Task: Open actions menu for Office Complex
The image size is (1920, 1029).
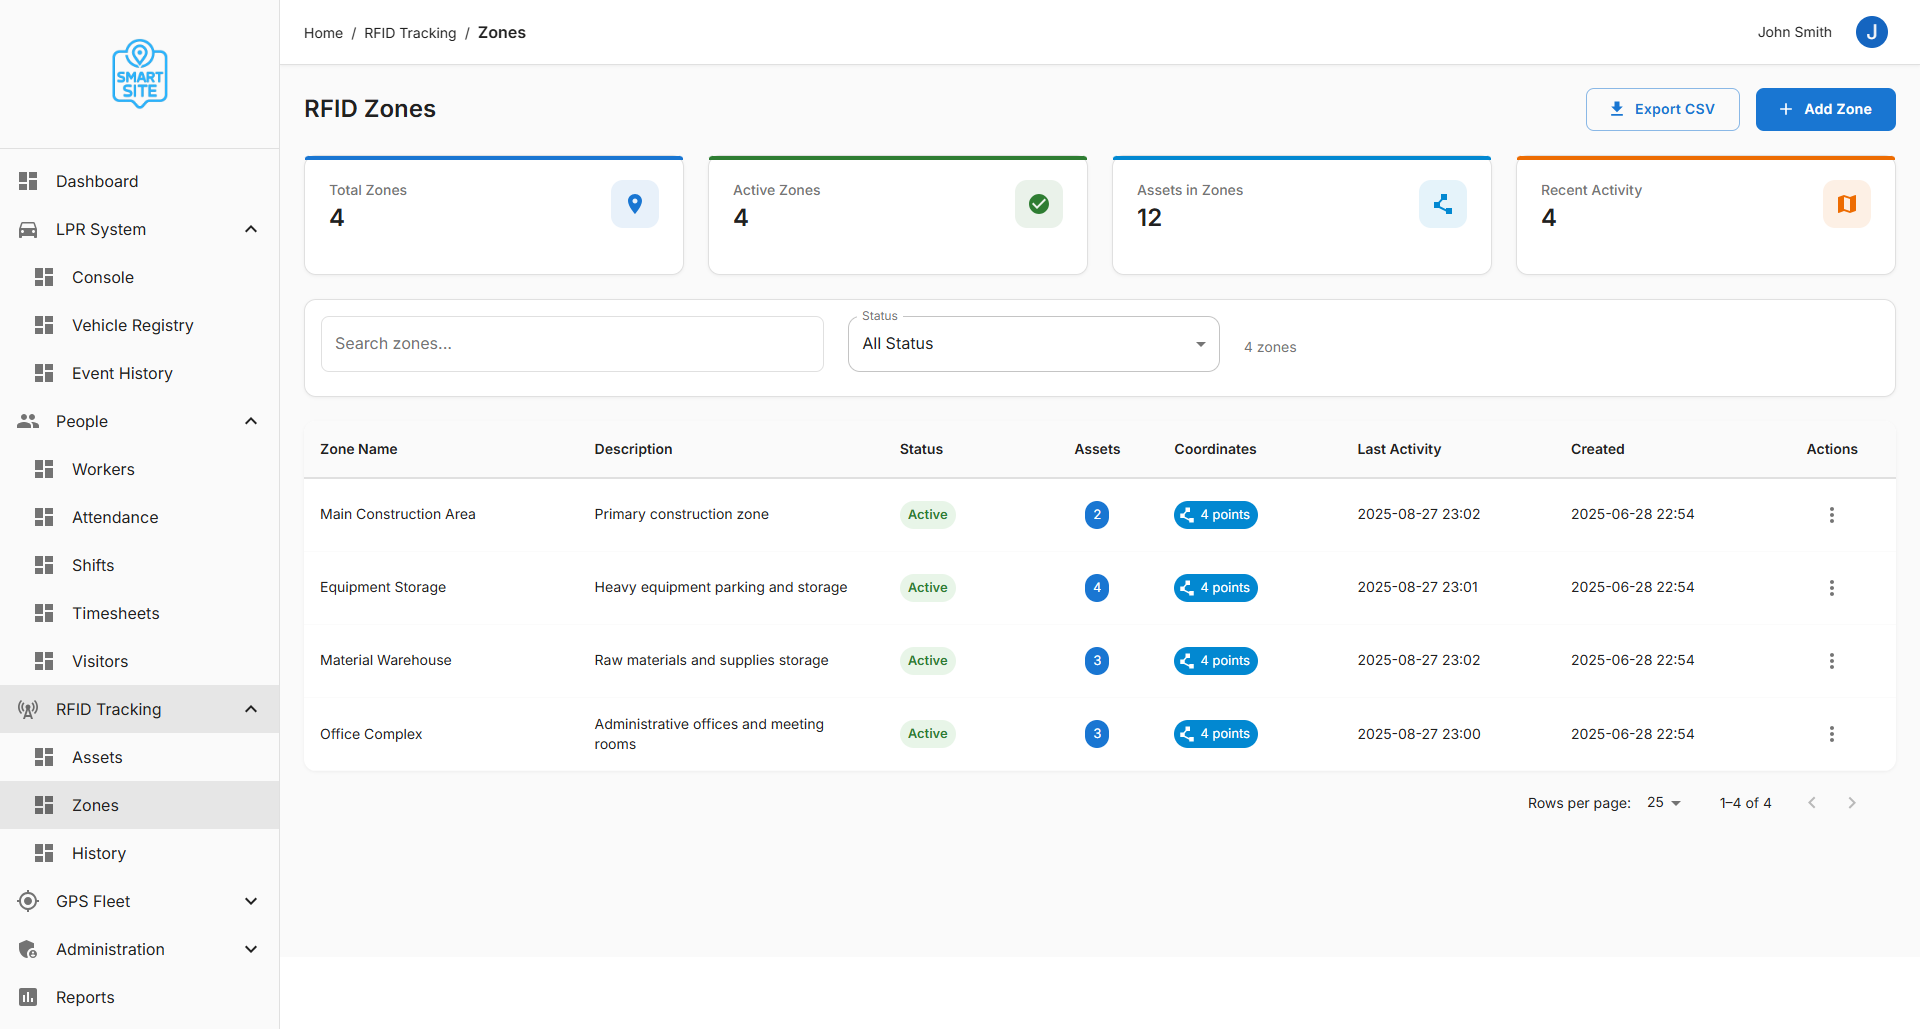Action: click(x=1831, y=734)
